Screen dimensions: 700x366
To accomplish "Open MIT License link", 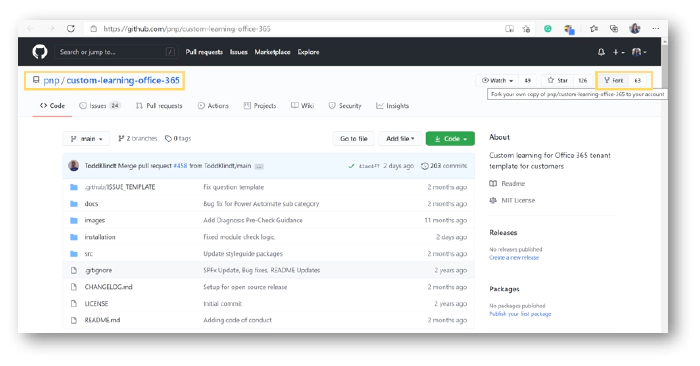I will point(518,200).
